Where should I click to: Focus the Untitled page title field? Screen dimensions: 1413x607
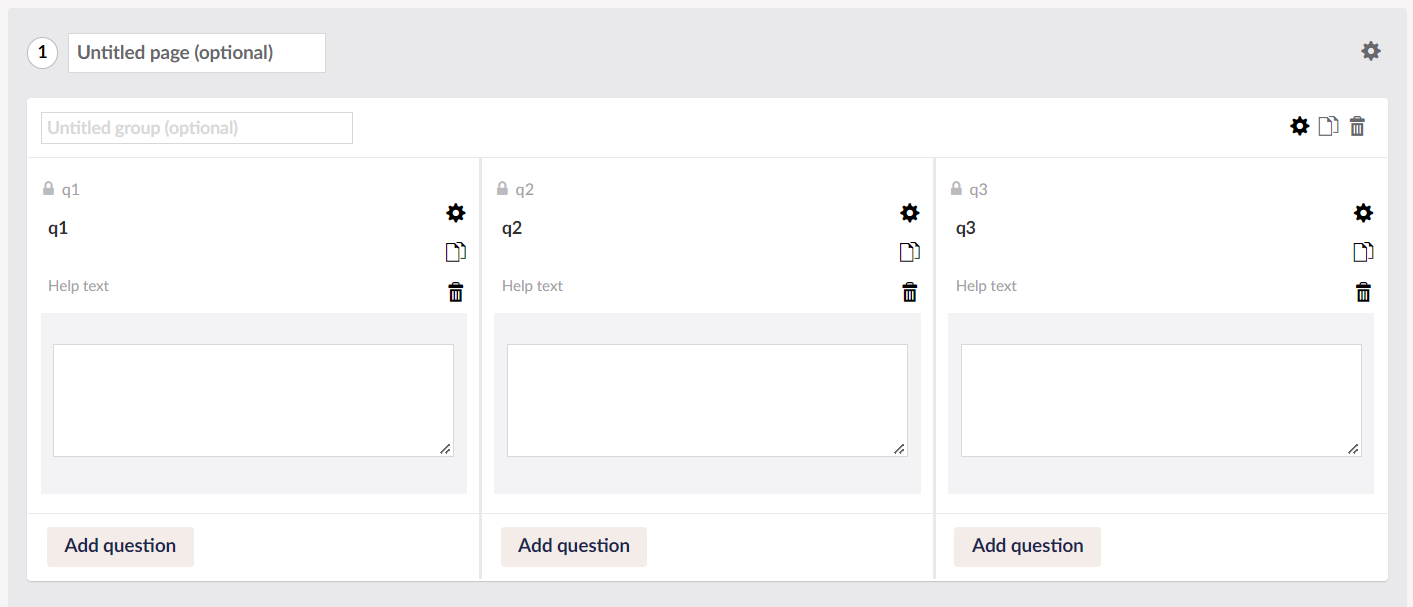197,53
